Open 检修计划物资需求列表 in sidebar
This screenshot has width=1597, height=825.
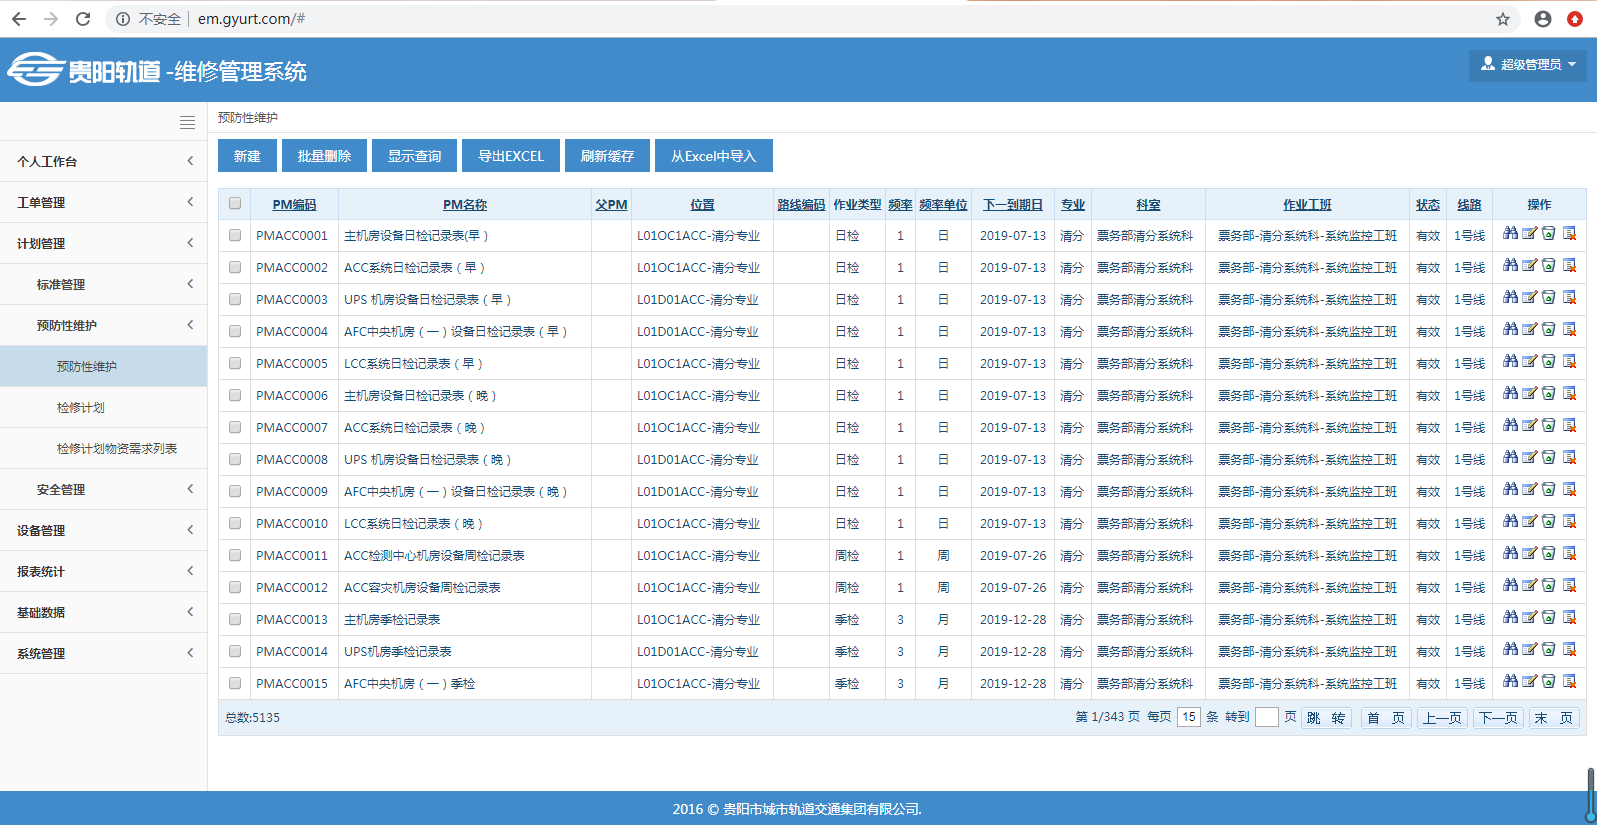tap(104, 448)
